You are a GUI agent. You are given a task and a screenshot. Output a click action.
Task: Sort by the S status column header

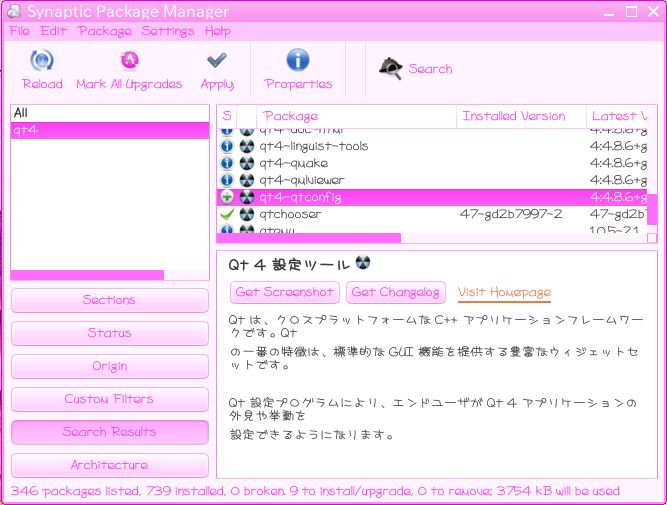[227, 116]
